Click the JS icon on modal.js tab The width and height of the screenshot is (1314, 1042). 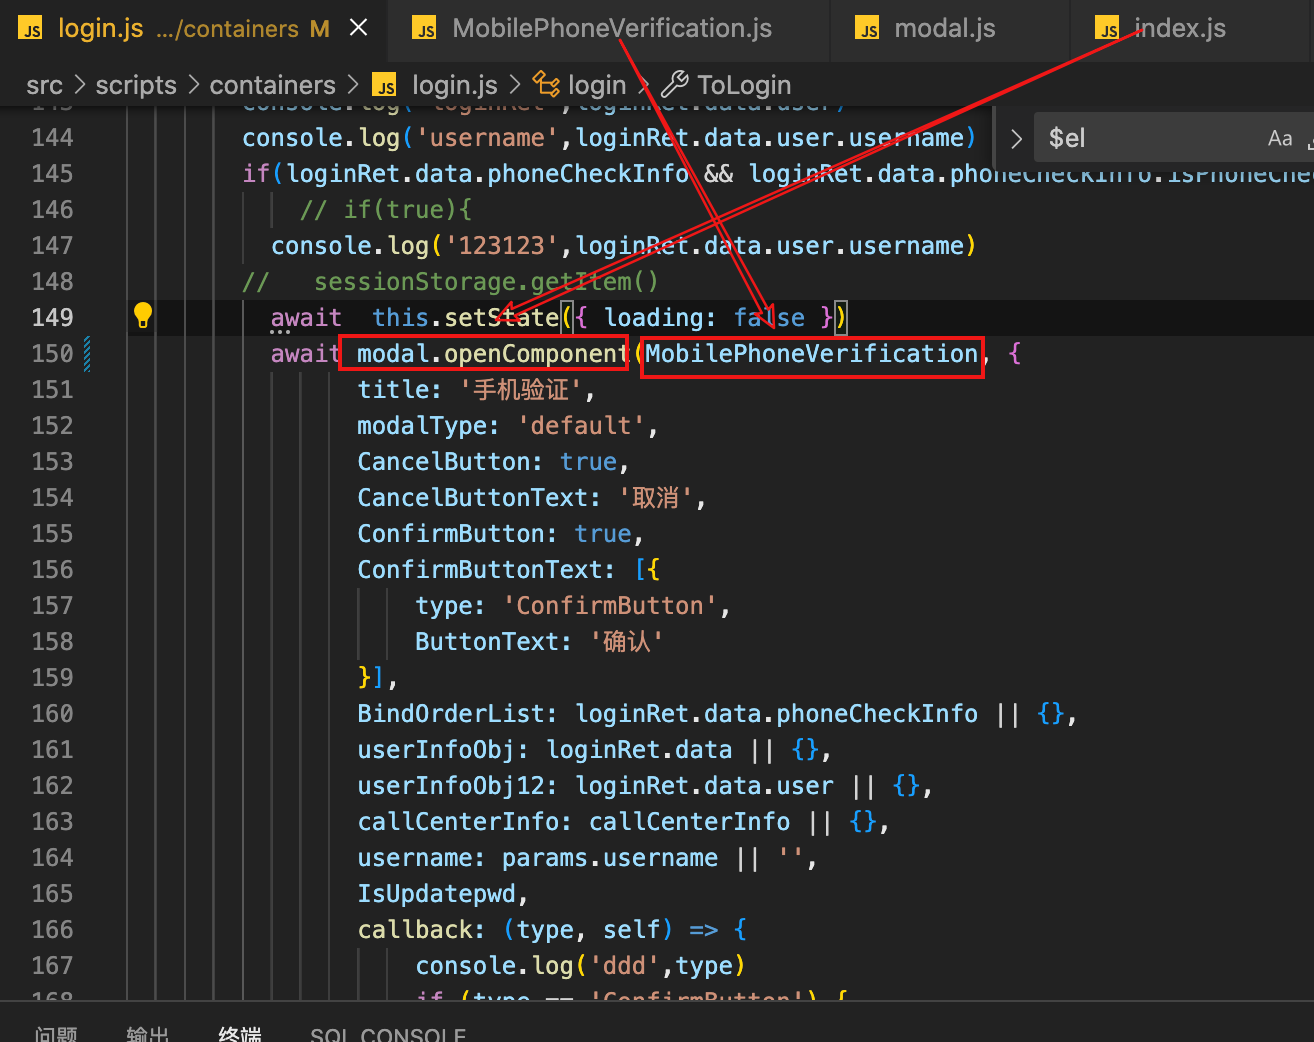(x=867, y=29)
